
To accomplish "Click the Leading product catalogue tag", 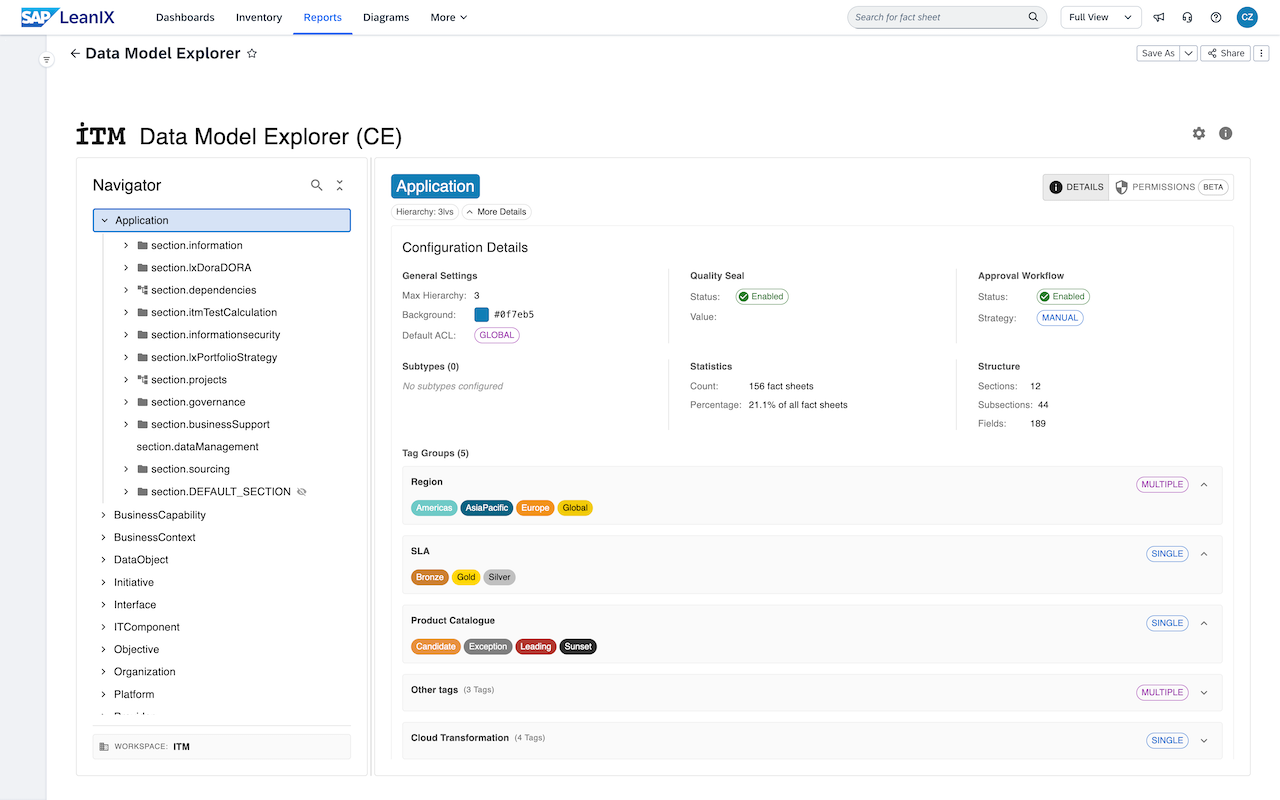I will coord(536,647).
